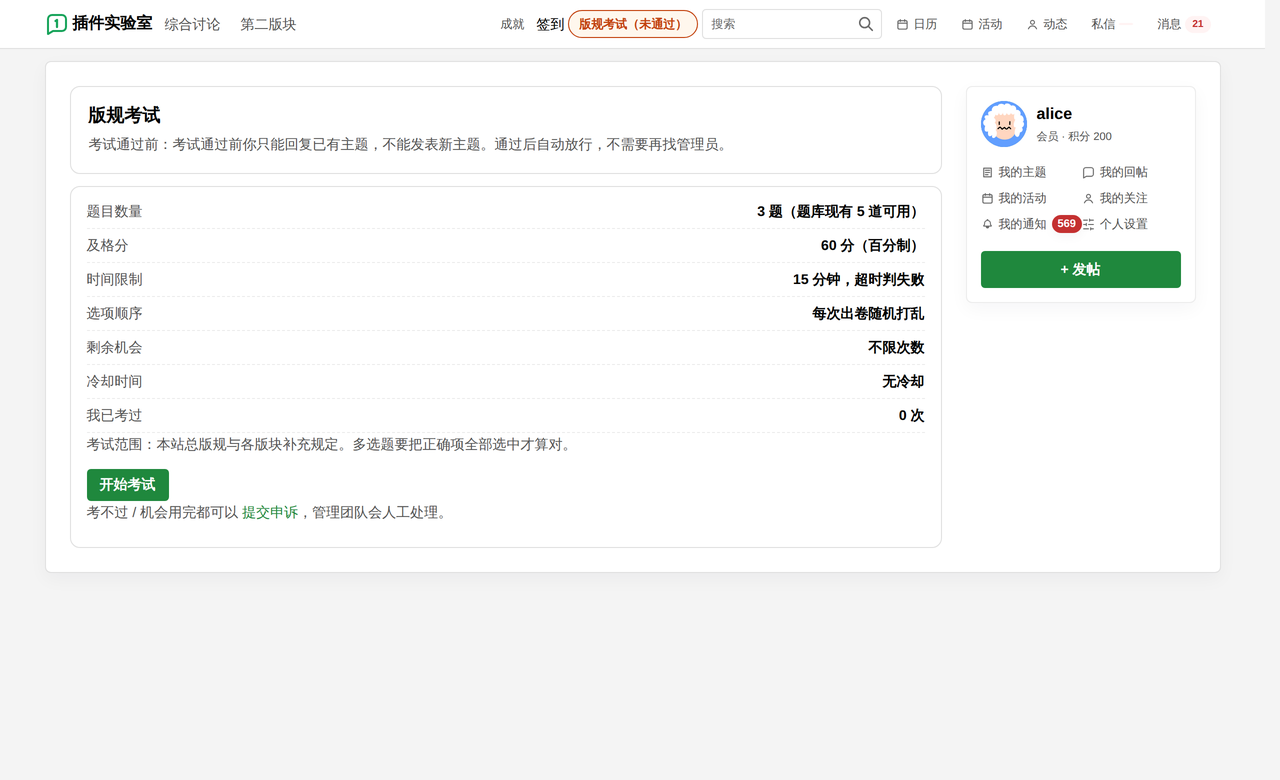Image resolution: width=1280 pixels, height=780 pixels.
Task: Open 消息 with 21 unread
Action: tap(1183, 24)
